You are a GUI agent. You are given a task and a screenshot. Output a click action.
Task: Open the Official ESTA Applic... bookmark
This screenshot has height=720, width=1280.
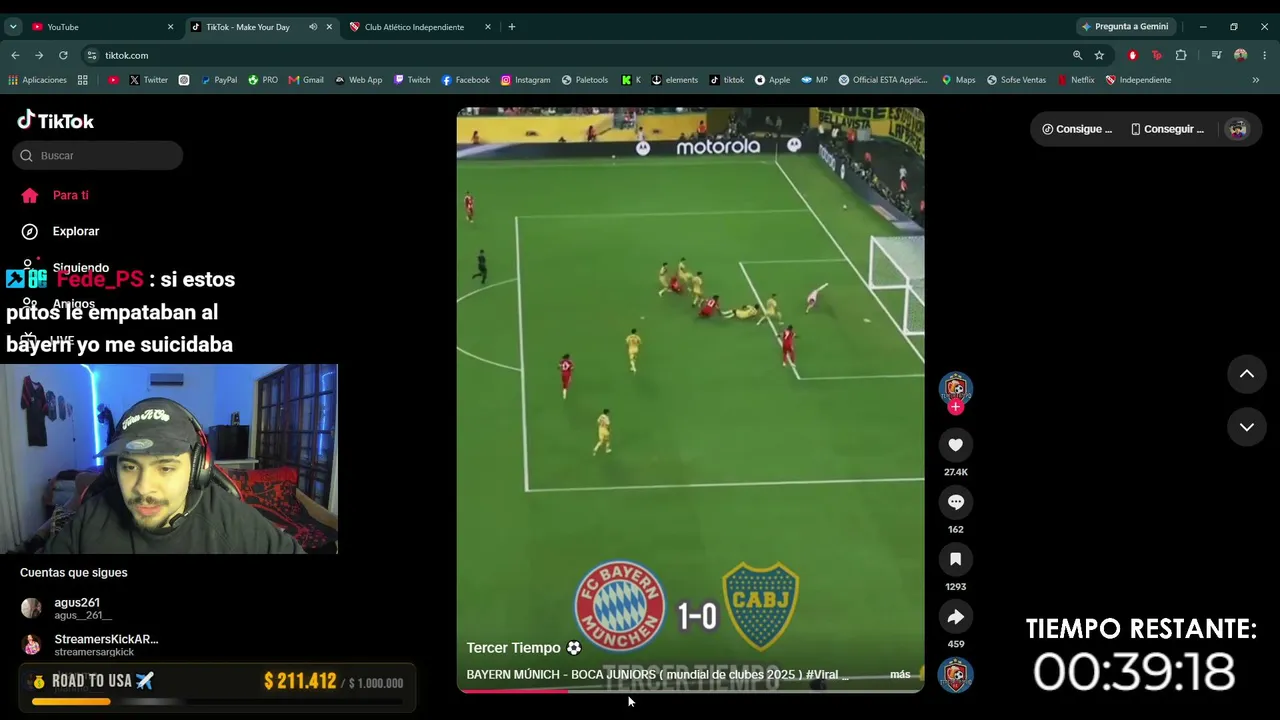[883, 80]
